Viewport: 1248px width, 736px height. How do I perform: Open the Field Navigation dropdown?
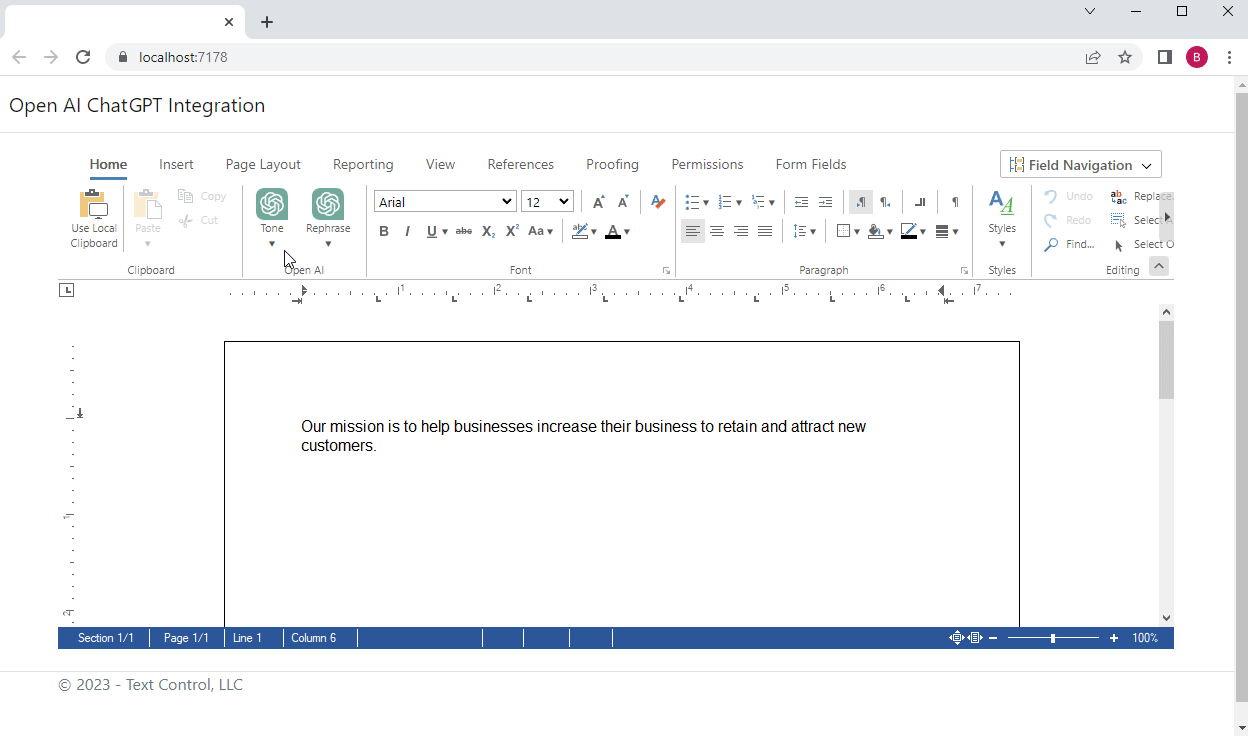click(1080, 164)
